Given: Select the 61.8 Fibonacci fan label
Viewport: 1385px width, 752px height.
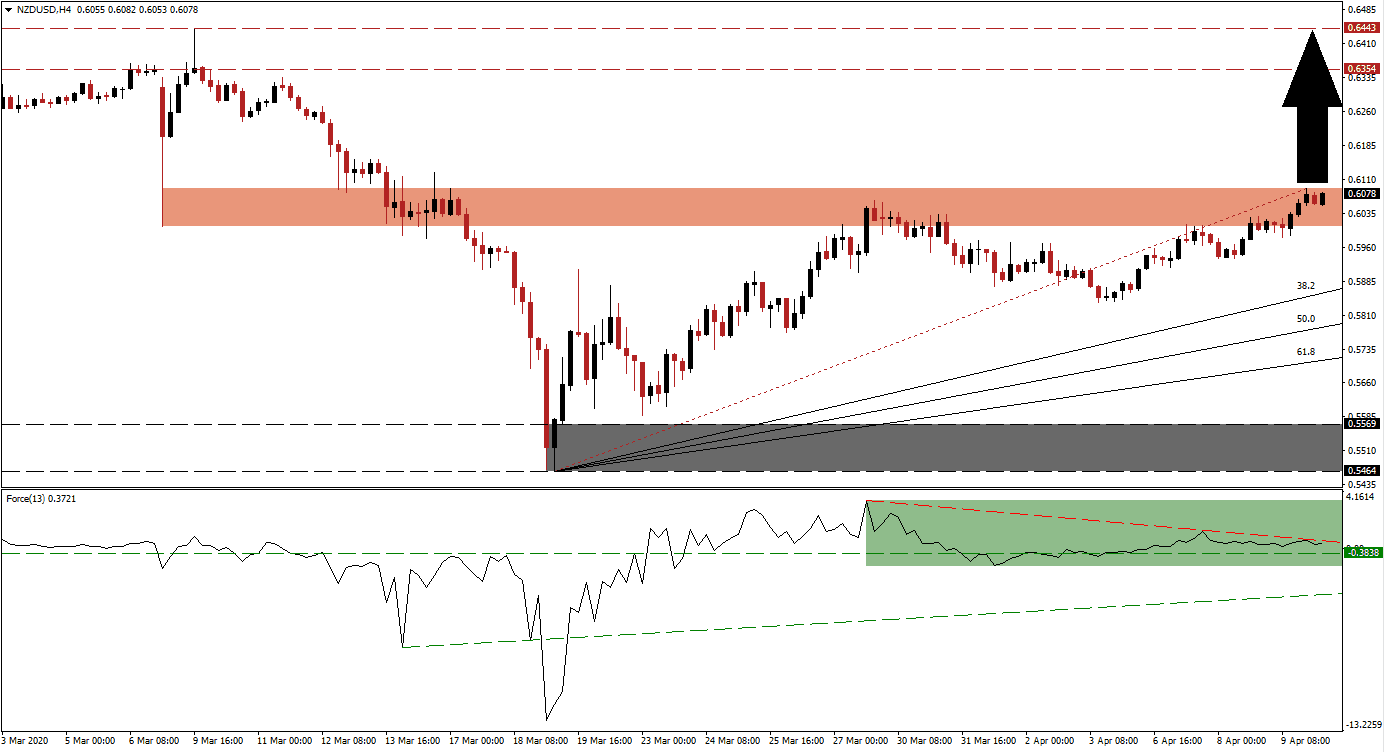Looking at the screenshot, I should click(1305, 352).
